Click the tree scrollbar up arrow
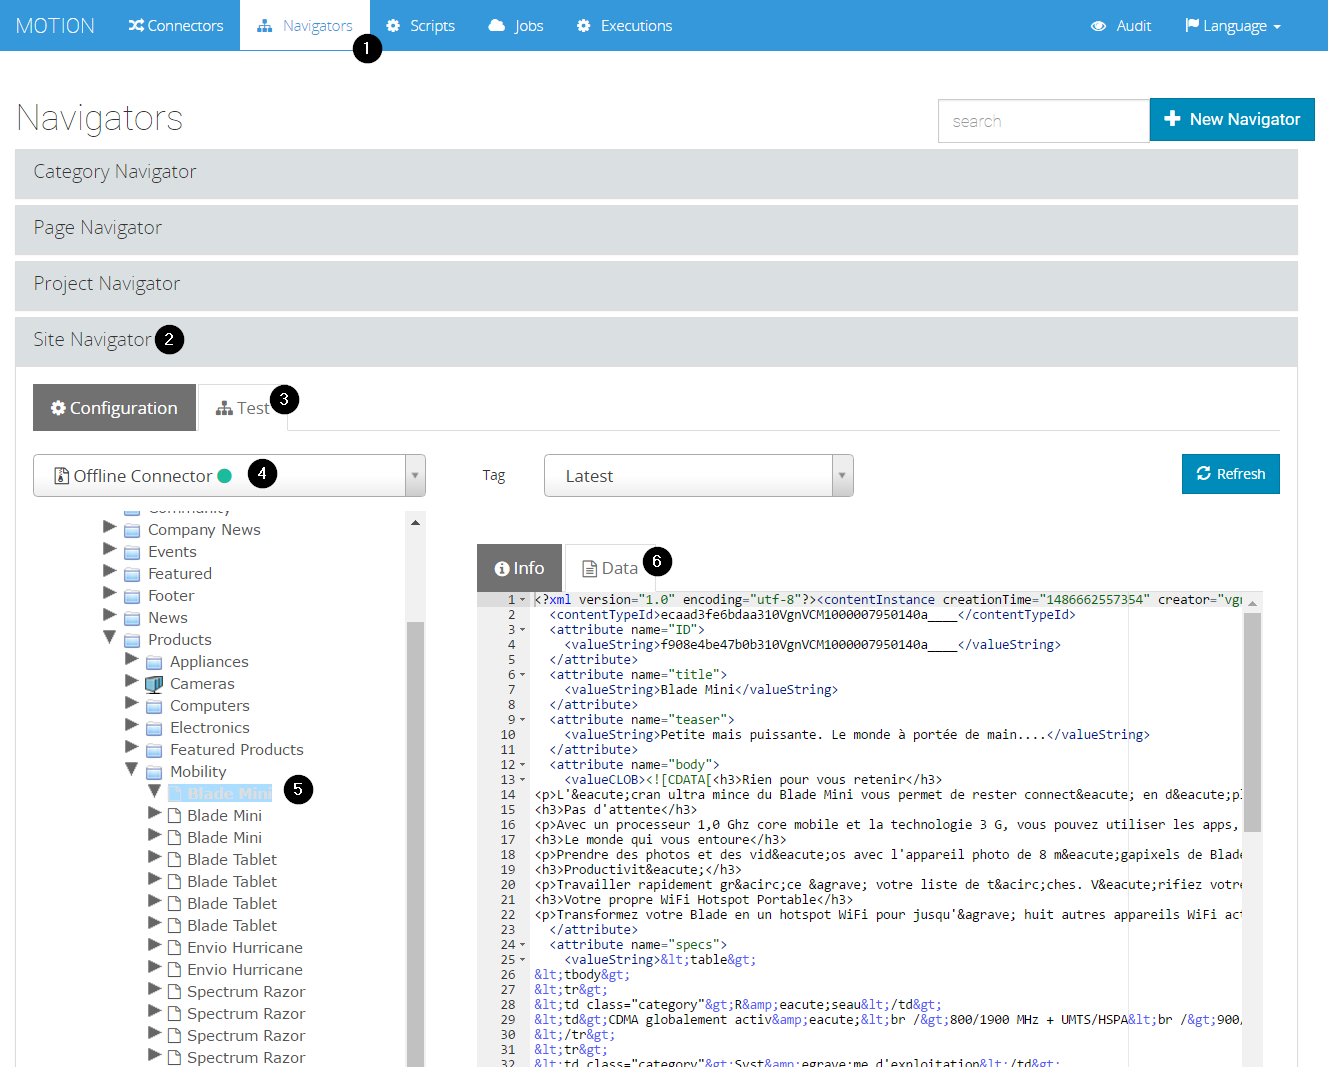The image size is (1328, 1067). (415, 522)
